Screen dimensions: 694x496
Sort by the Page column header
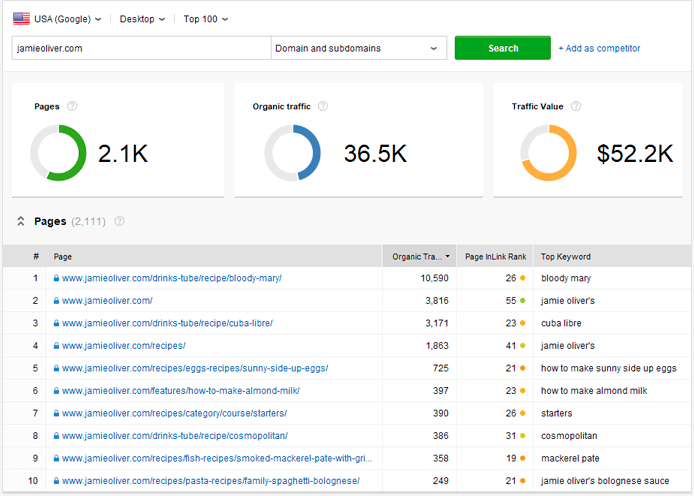point(63,257)
